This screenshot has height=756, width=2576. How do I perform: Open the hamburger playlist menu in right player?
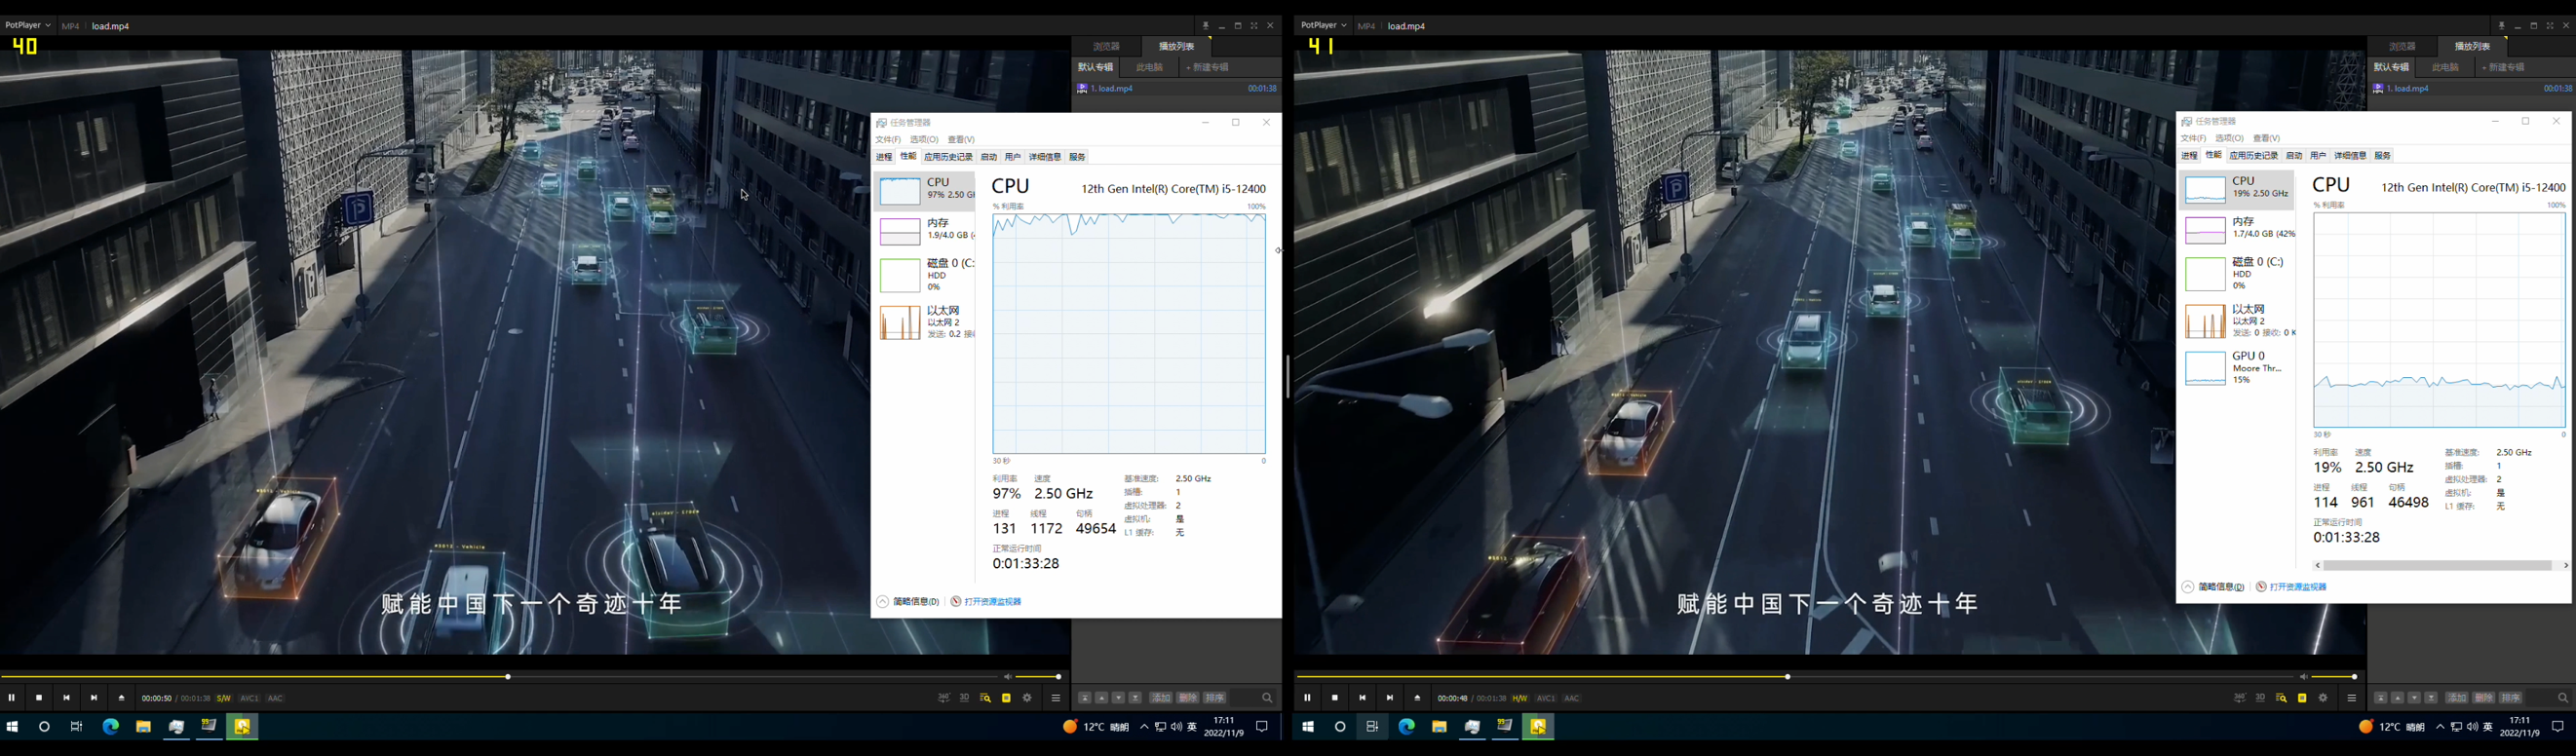click(2352, 698)
